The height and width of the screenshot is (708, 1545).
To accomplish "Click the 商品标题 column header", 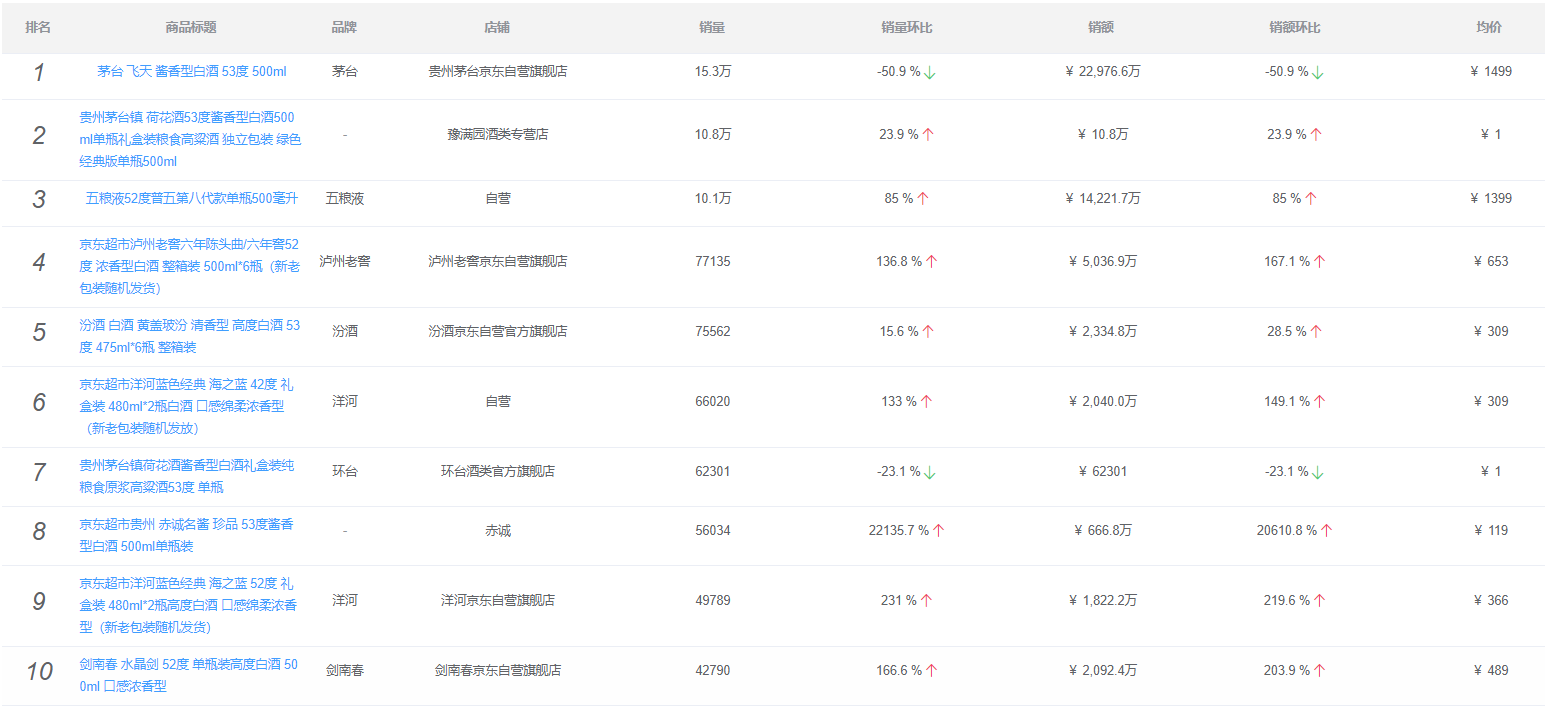I will (x=191, y=28).
